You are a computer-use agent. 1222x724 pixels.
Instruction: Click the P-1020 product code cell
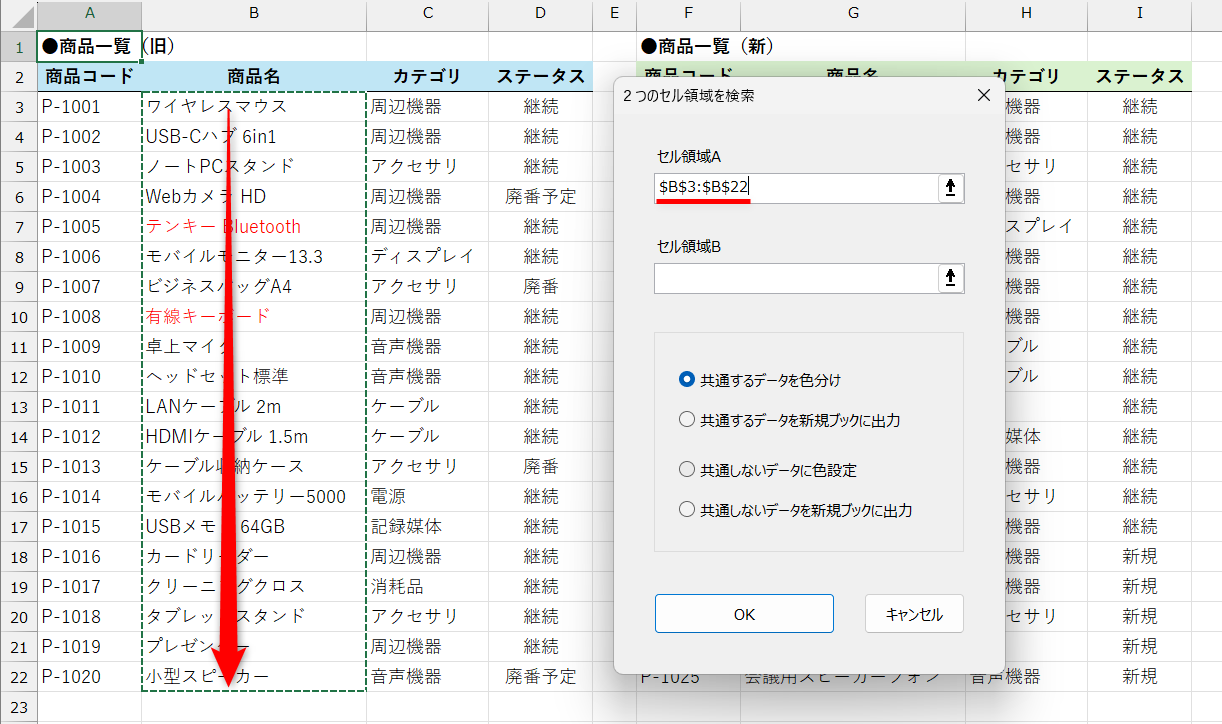pos(90,676)
